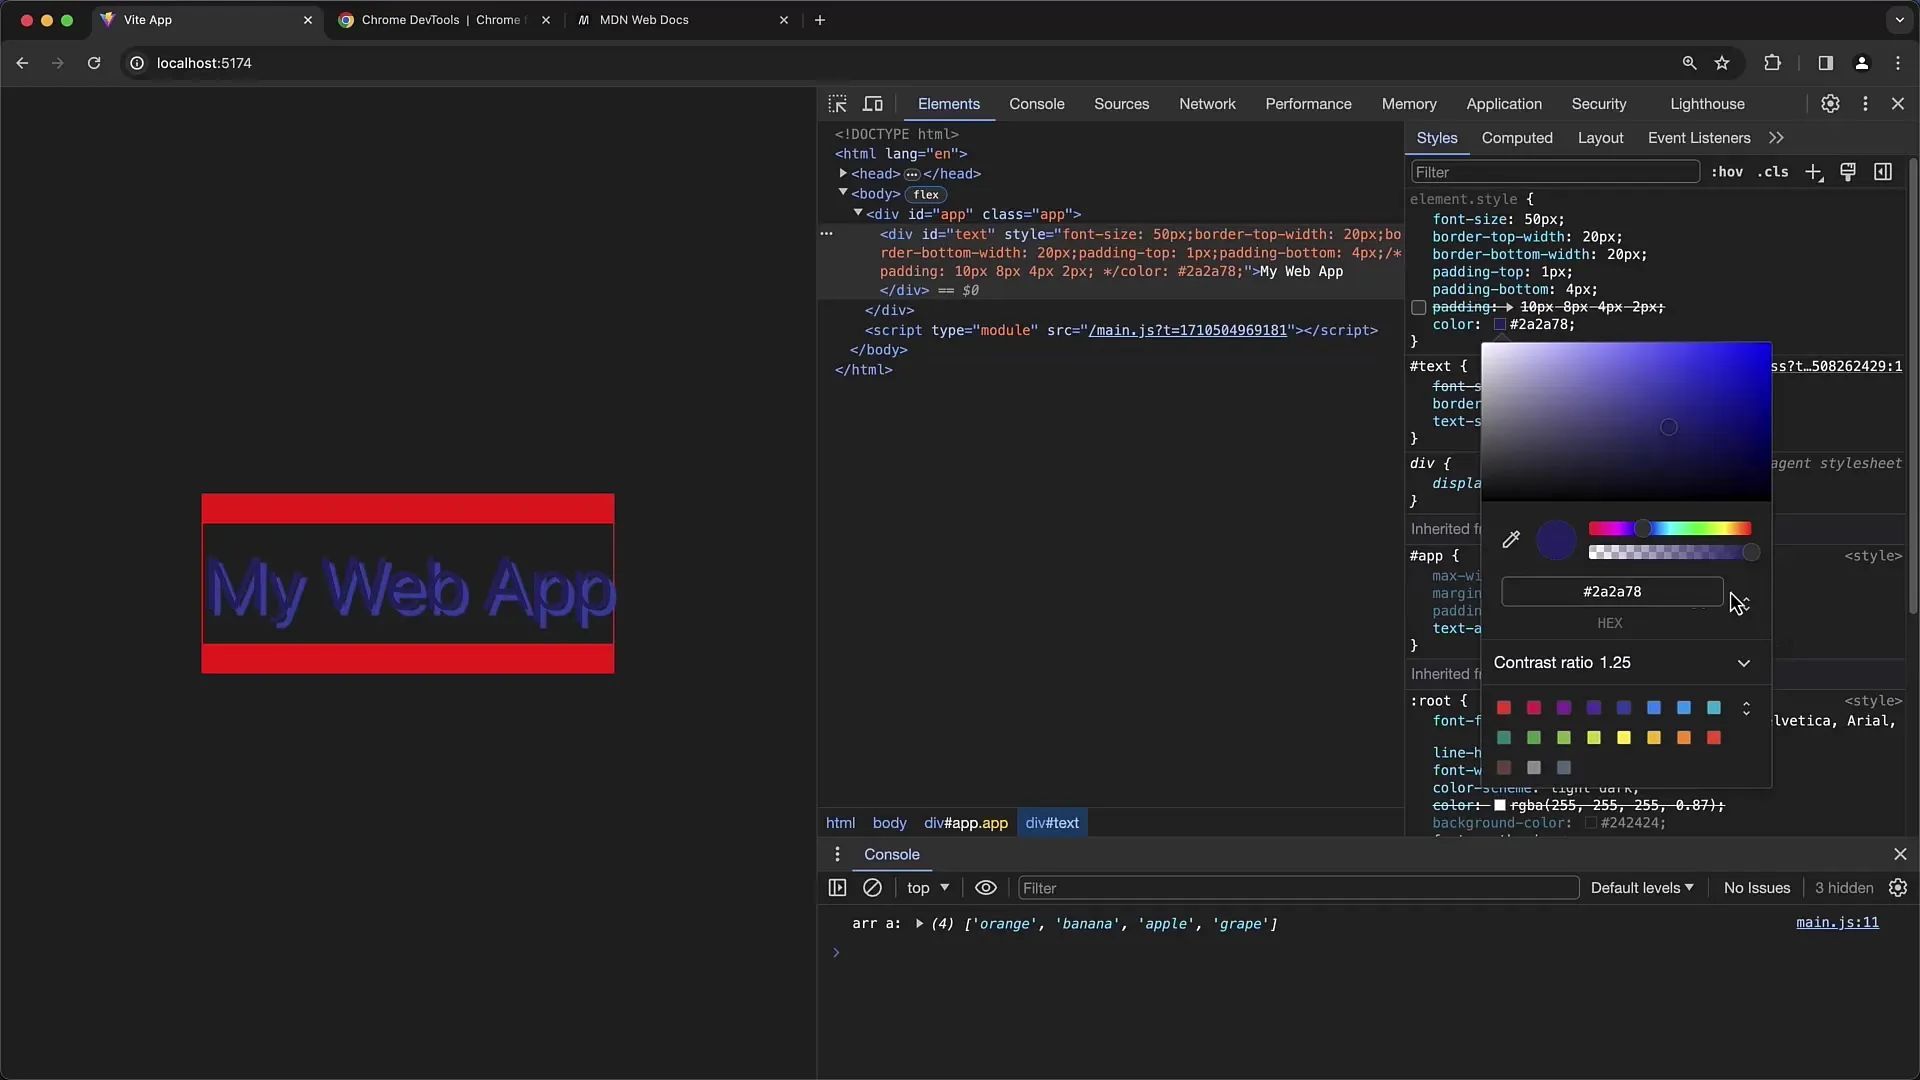Clear the console
The width and height of the screenshot is (1920, 1080).
pos(872,888)
